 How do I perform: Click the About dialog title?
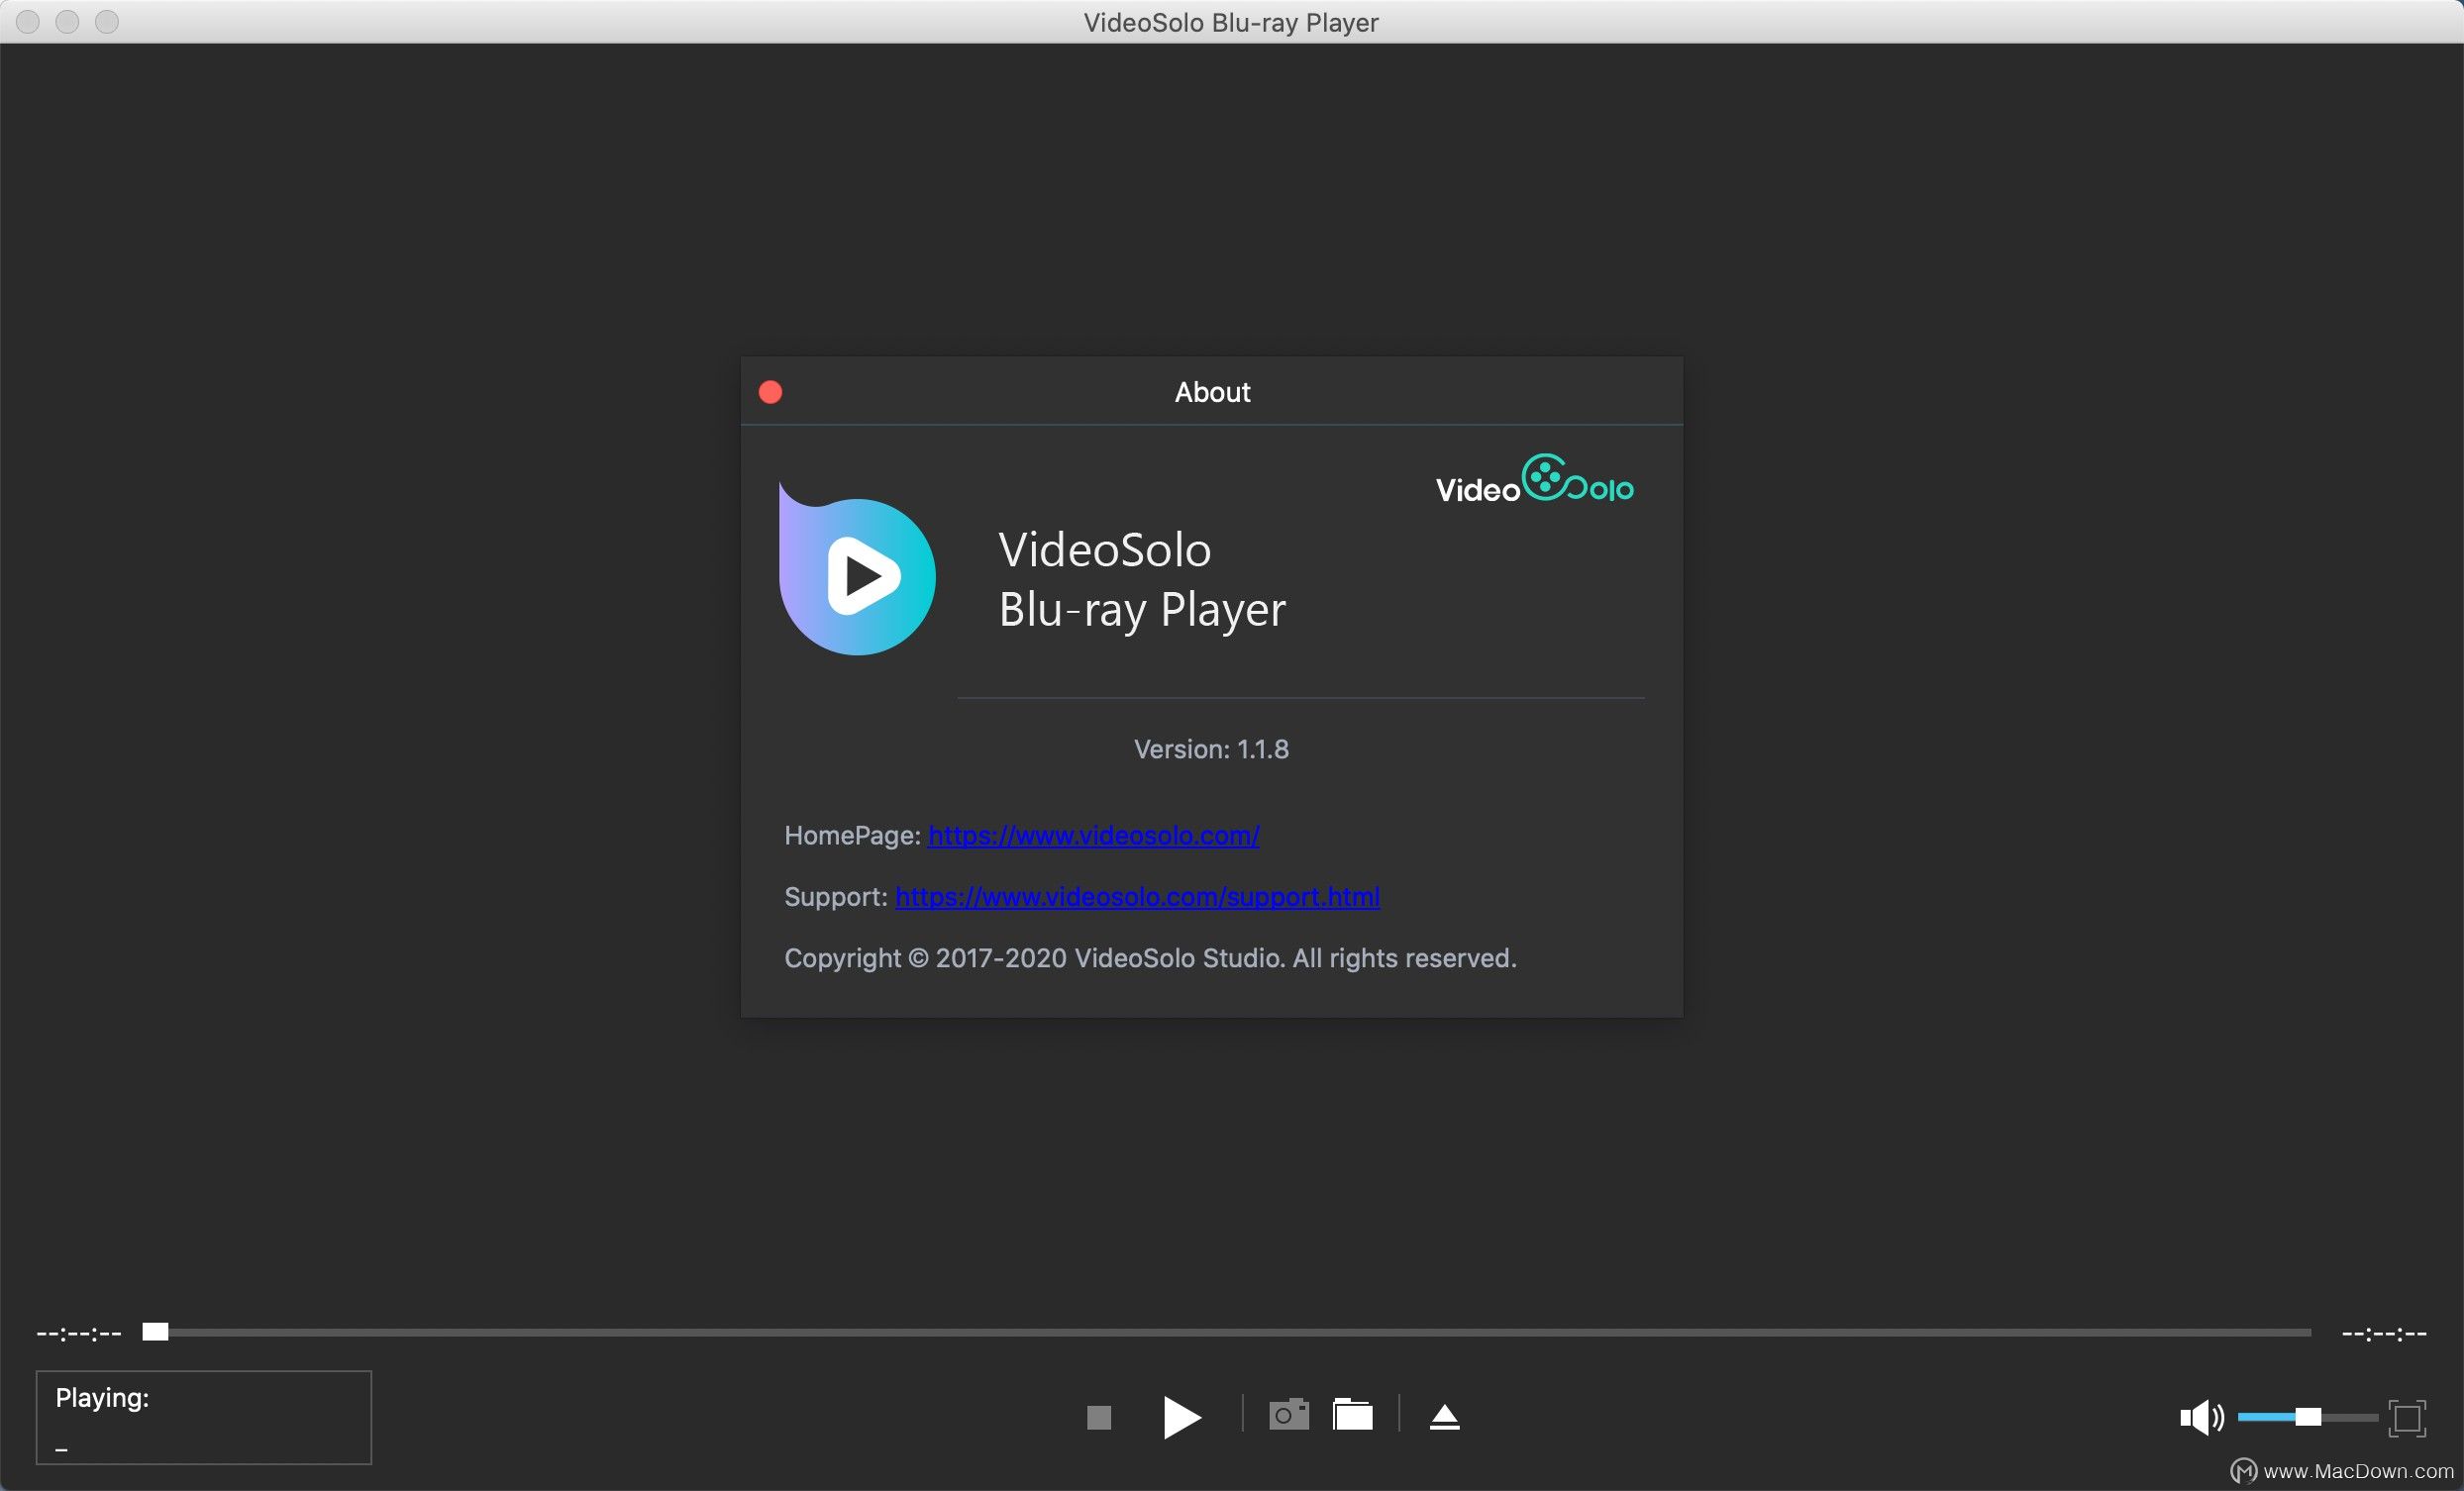[x=1212, y=392]
